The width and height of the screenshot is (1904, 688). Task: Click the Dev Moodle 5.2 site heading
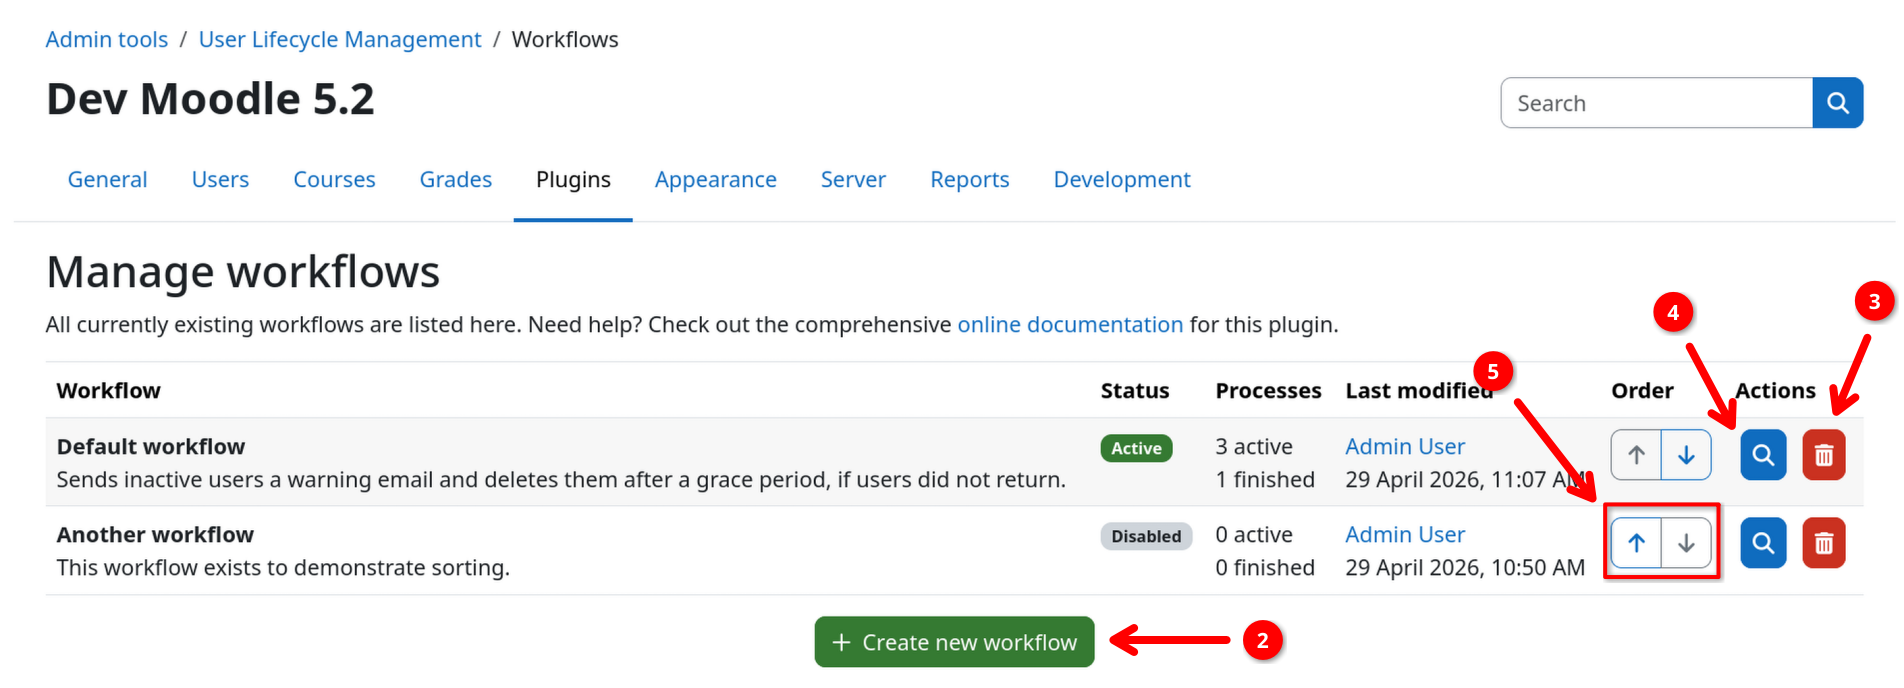click(x=210, y=99)
